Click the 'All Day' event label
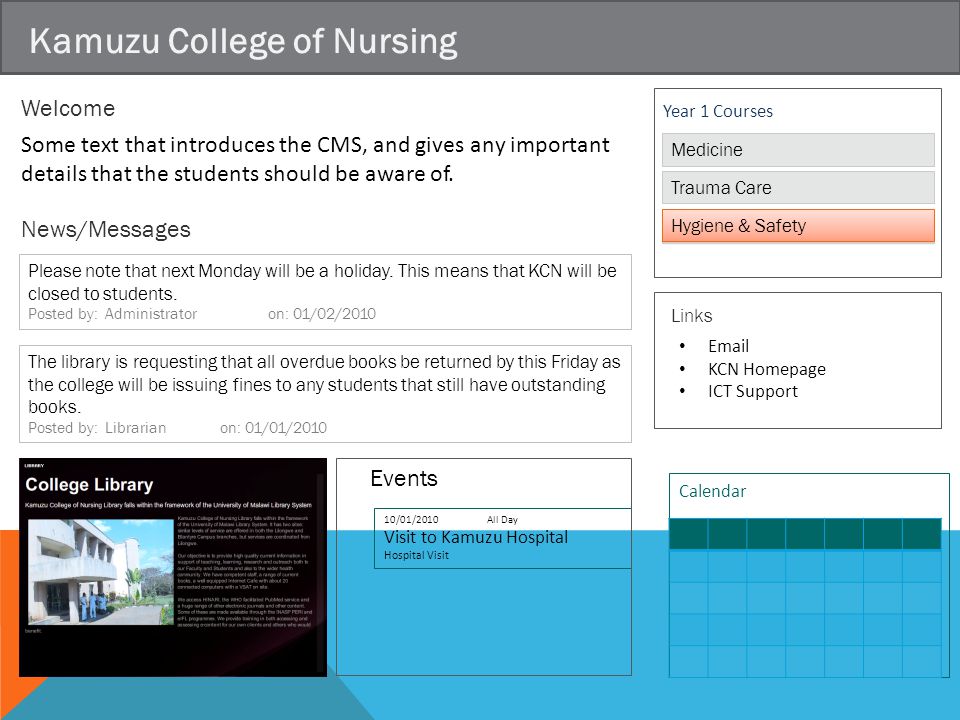 click(x=502, y=519)
